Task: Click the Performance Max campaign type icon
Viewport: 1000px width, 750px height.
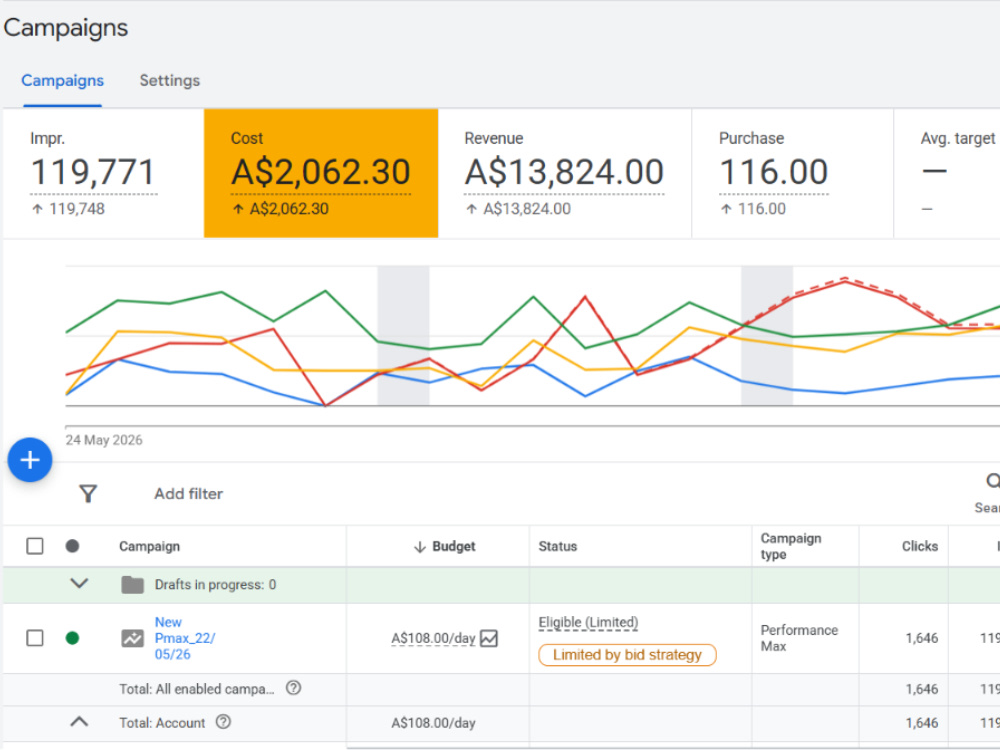Action: click(x=133, y=638)
